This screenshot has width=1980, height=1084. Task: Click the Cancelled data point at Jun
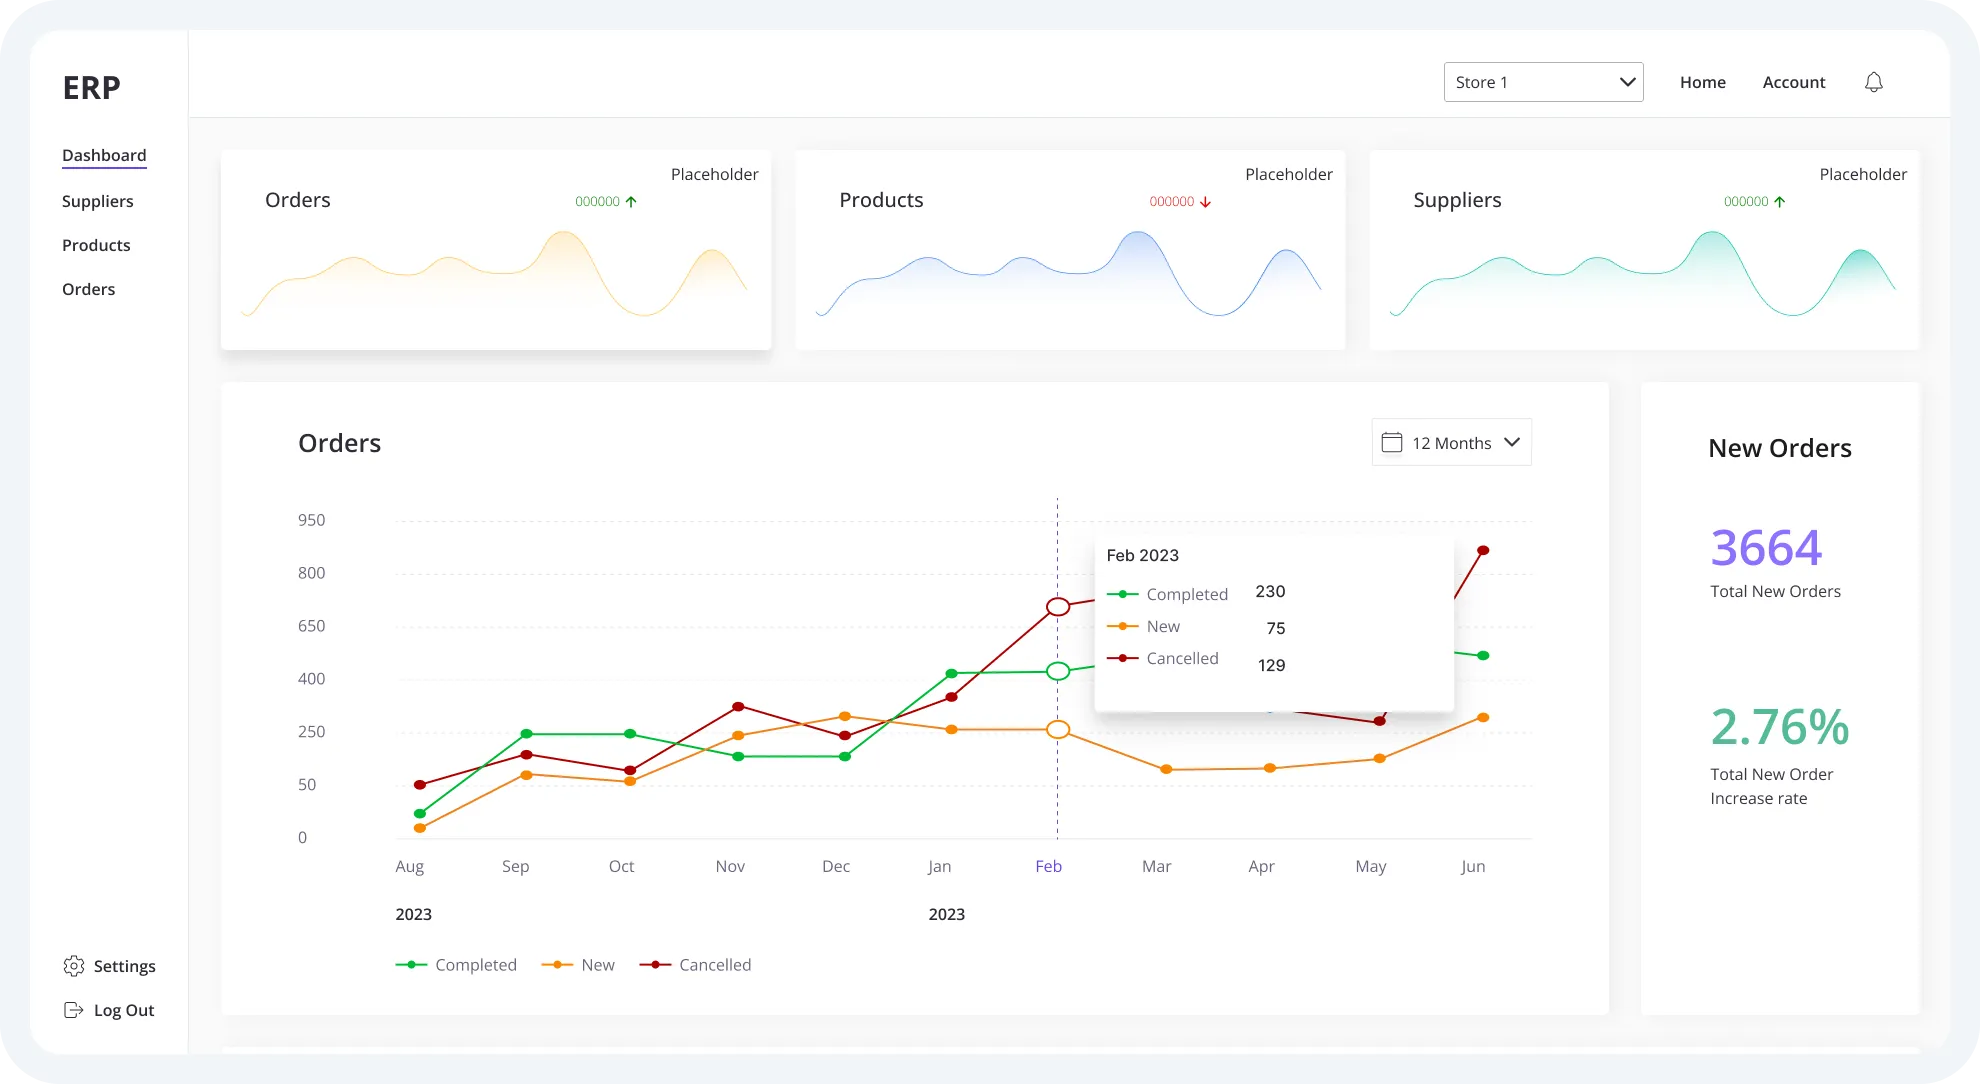tap(1483, 550)
